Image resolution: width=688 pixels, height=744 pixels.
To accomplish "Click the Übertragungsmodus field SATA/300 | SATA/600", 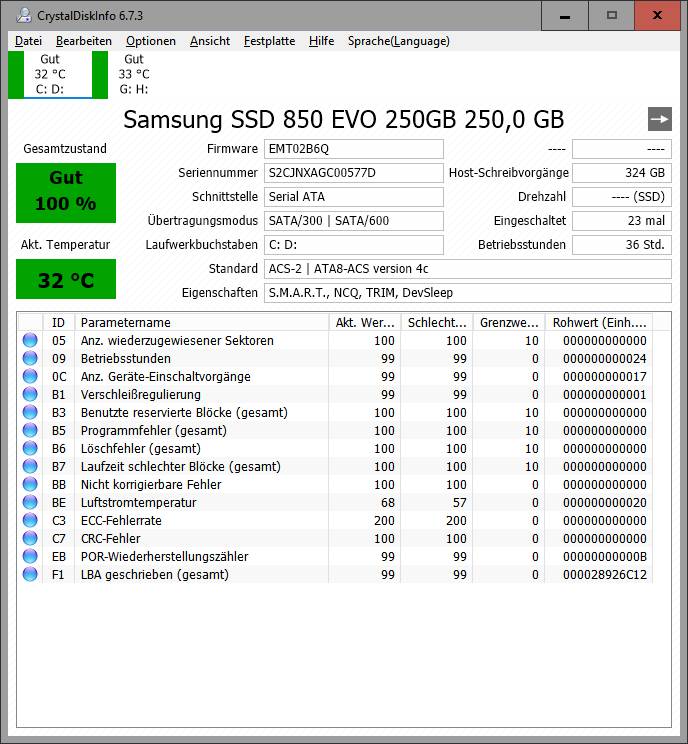I will pos(354,221).
